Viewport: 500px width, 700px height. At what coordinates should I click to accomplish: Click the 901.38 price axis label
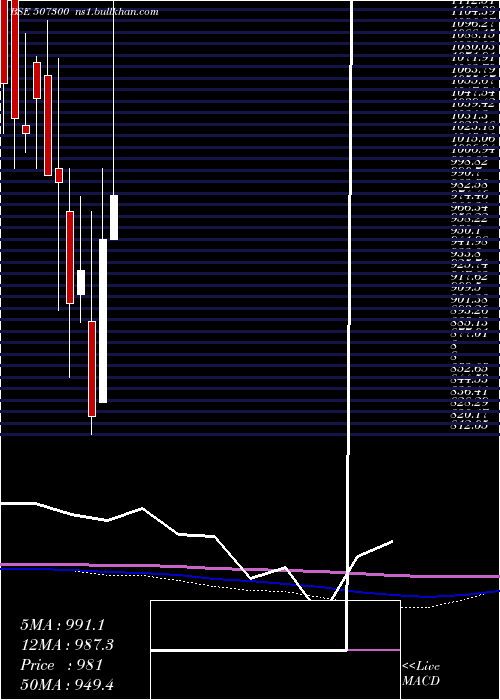tap(470, 300)
